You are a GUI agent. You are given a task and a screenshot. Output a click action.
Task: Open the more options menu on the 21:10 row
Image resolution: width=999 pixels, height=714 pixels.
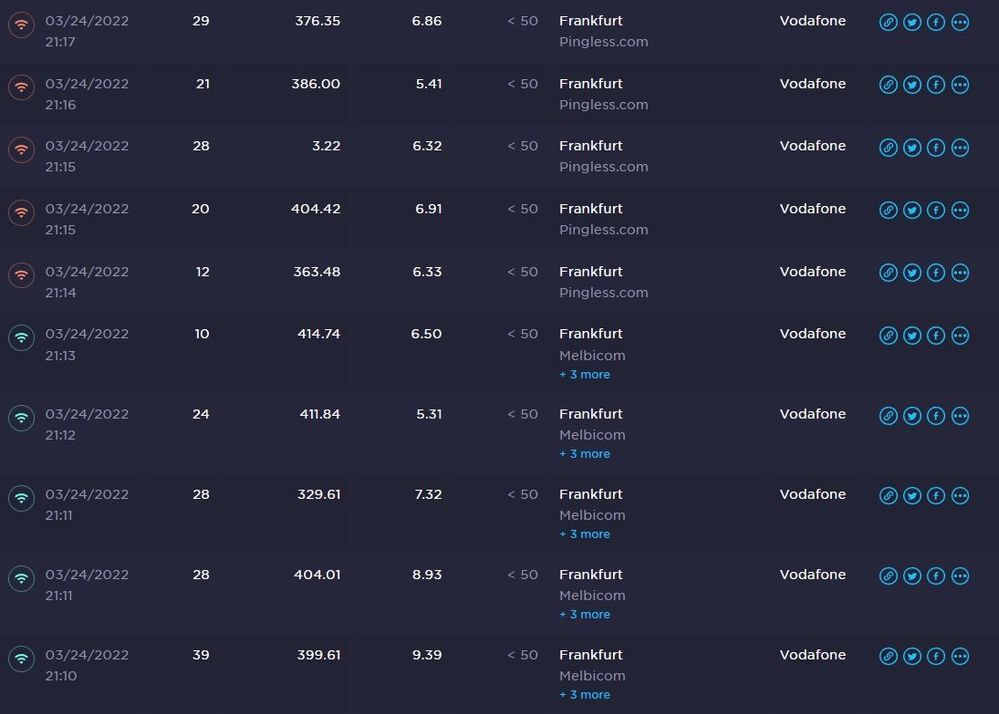(x=960, y=656)
